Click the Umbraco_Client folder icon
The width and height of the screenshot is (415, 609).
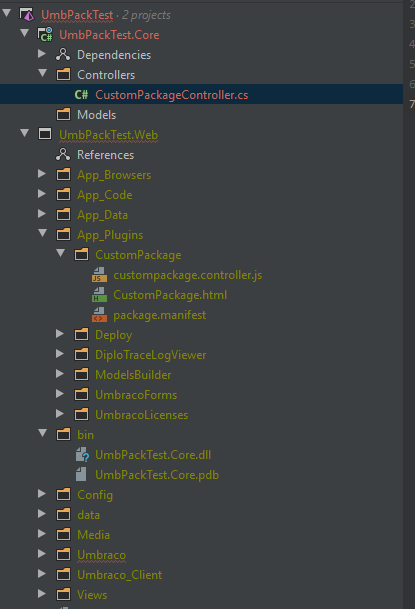tap(63, 575)
